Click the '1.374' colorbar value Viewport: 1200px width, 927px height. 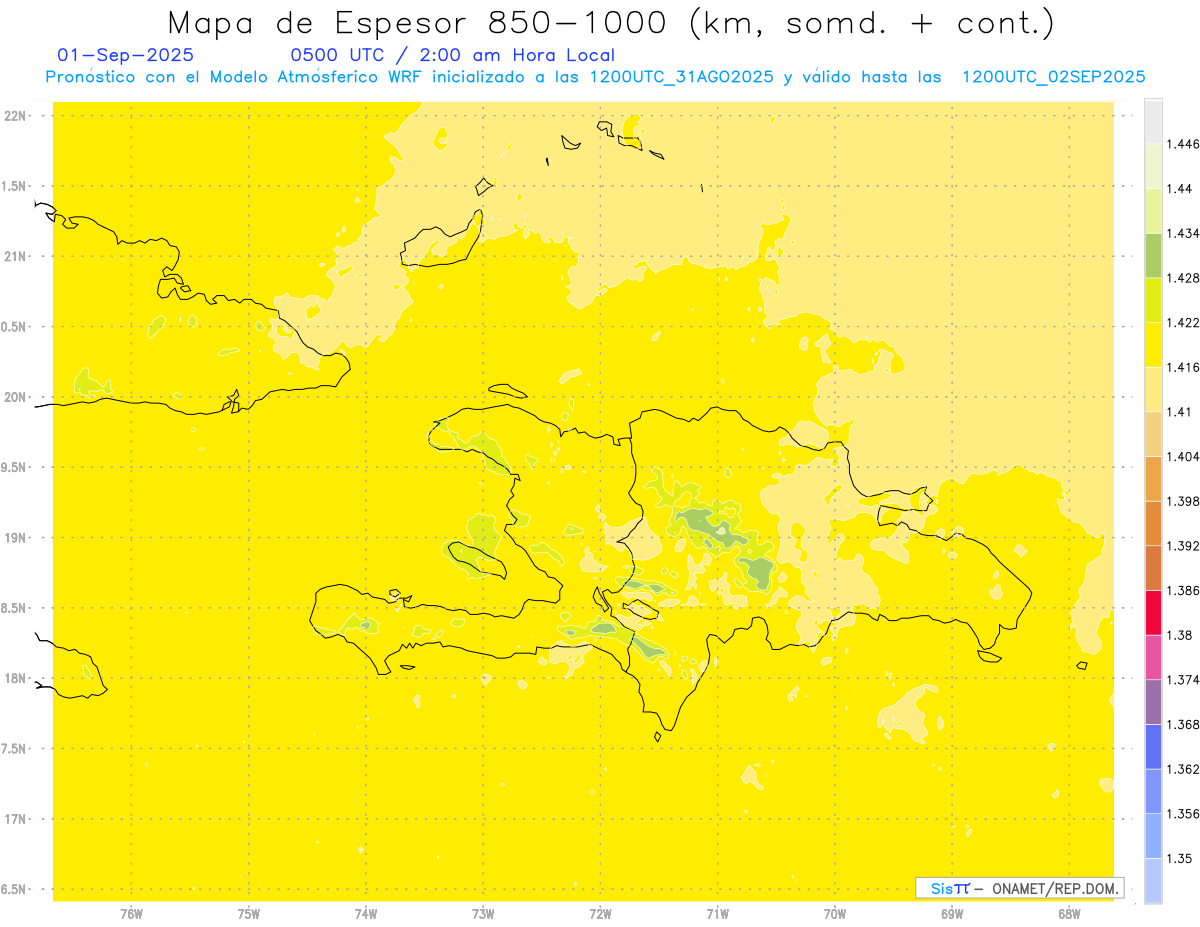click(x=1184, y=680)
